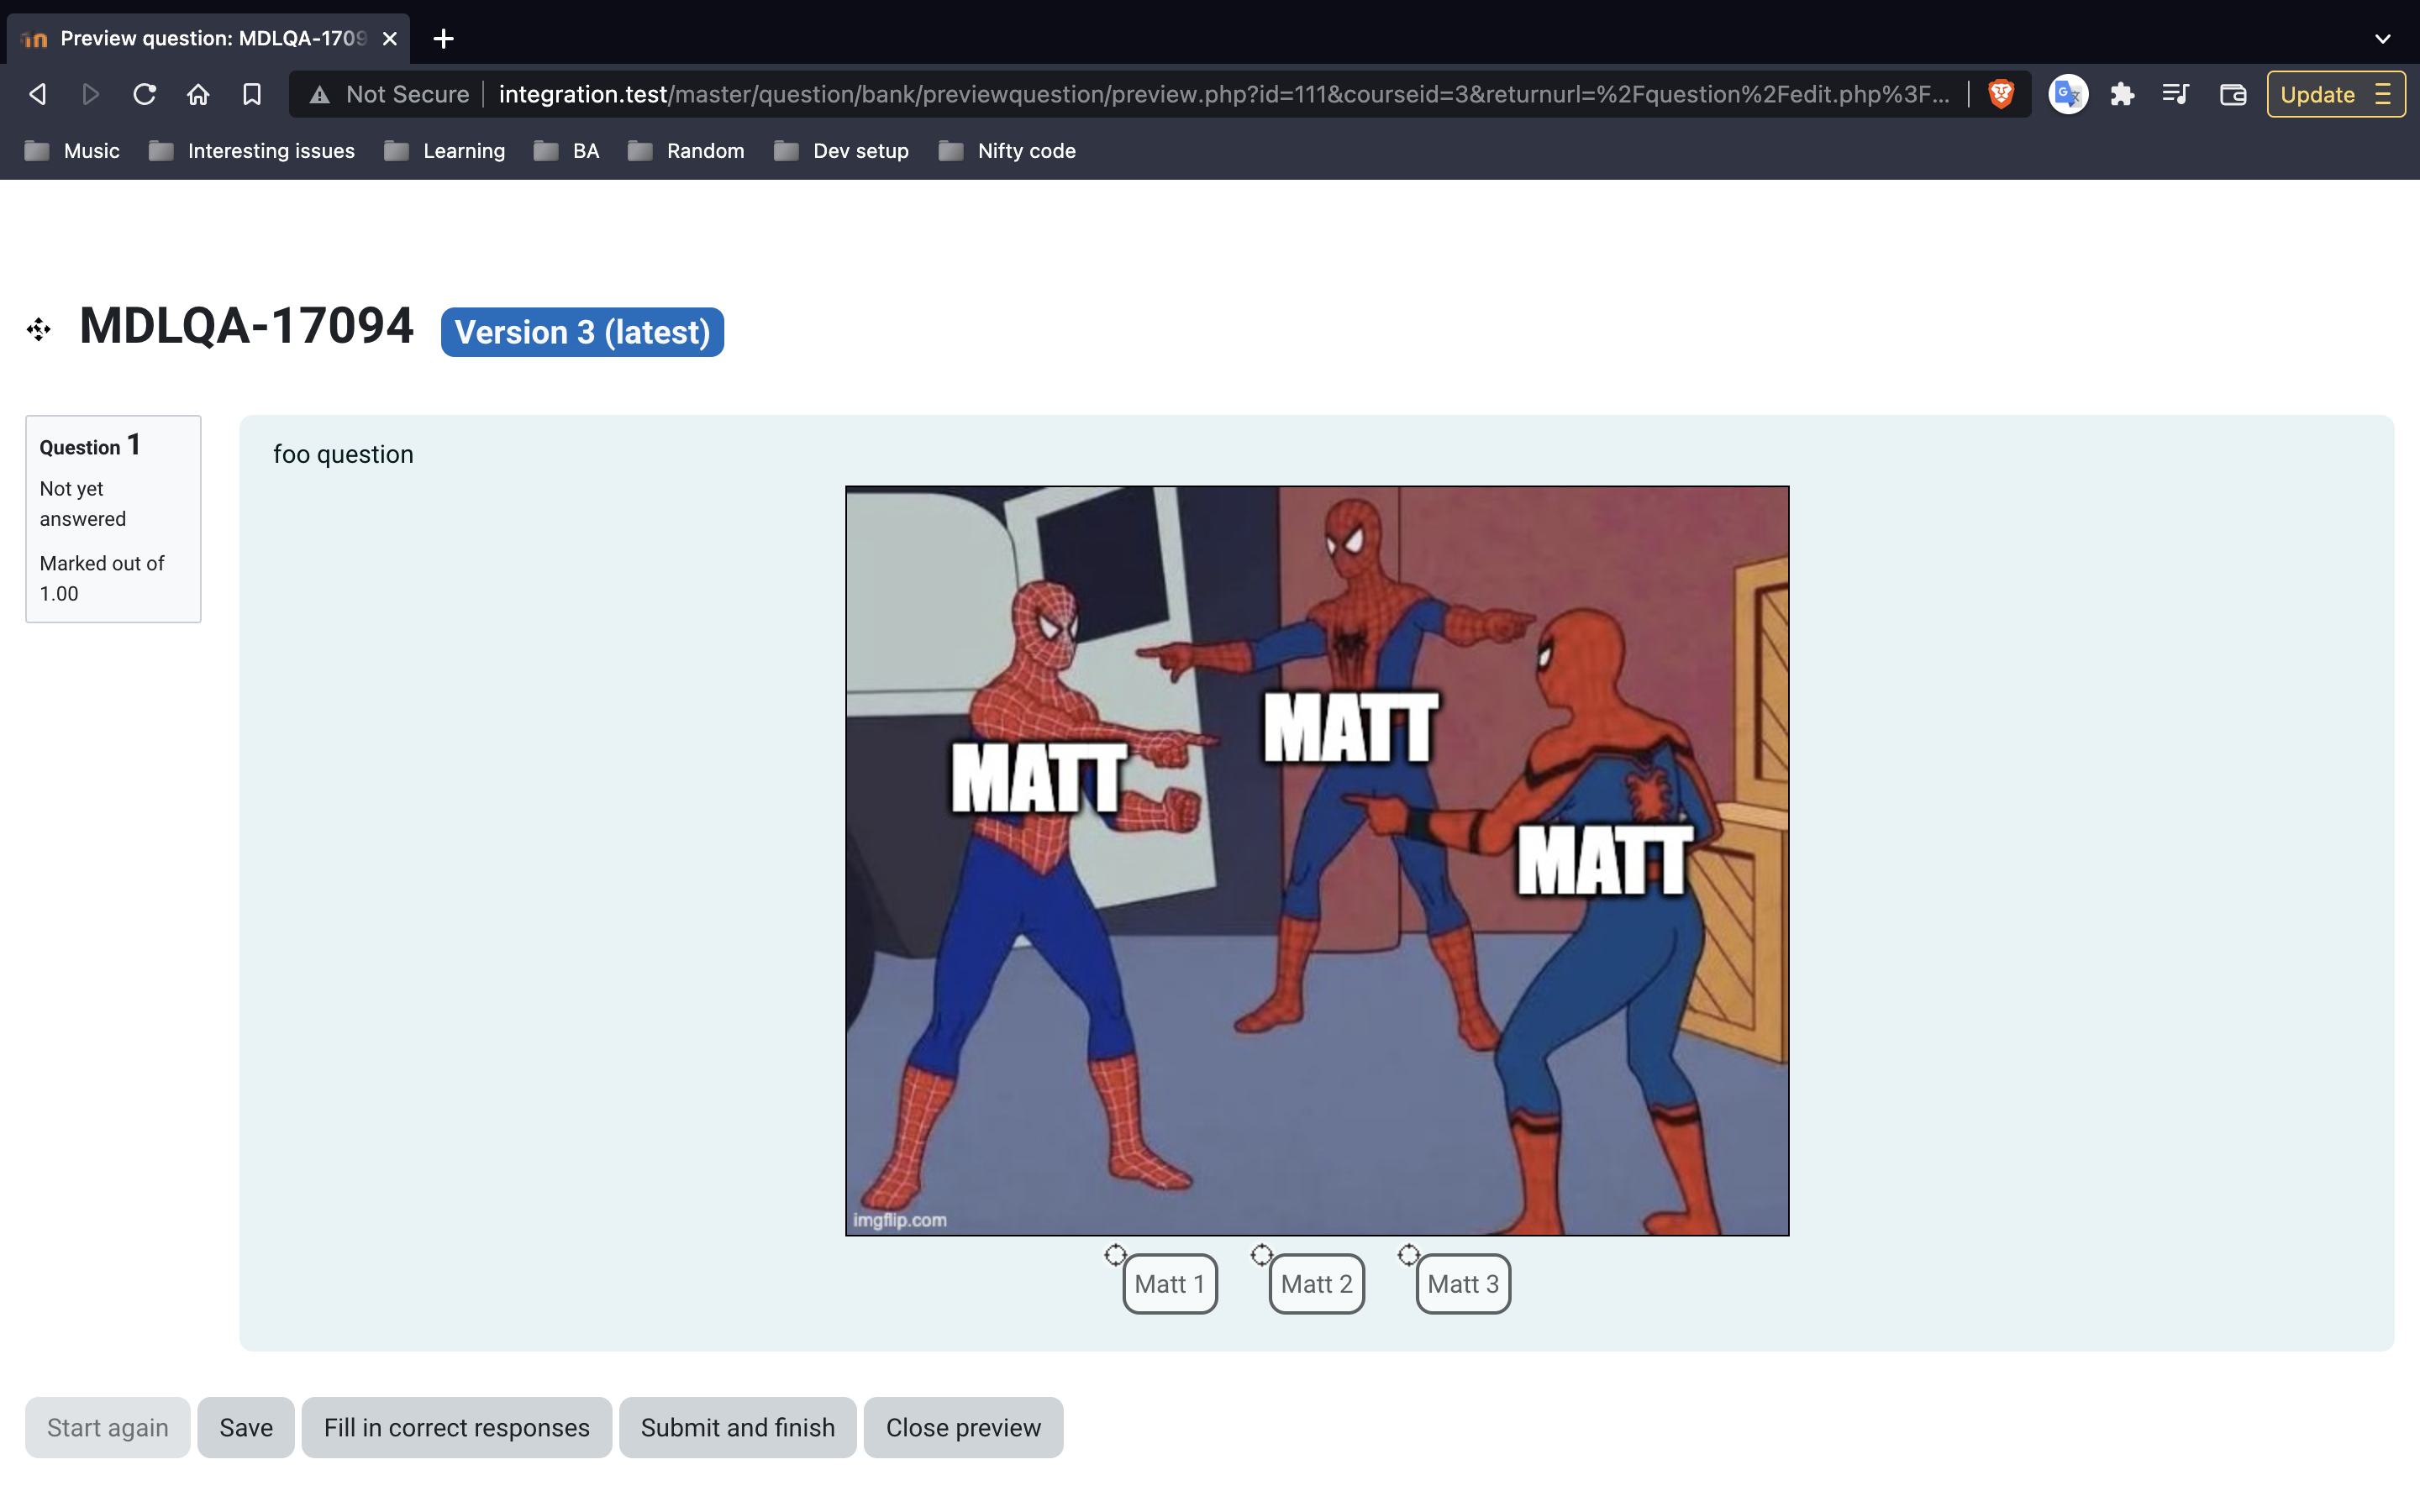The height and width of the screenshot is (1512, 2420).
Task: Click the crosshair handle of Matt 3
Action: [1409, 1254]
